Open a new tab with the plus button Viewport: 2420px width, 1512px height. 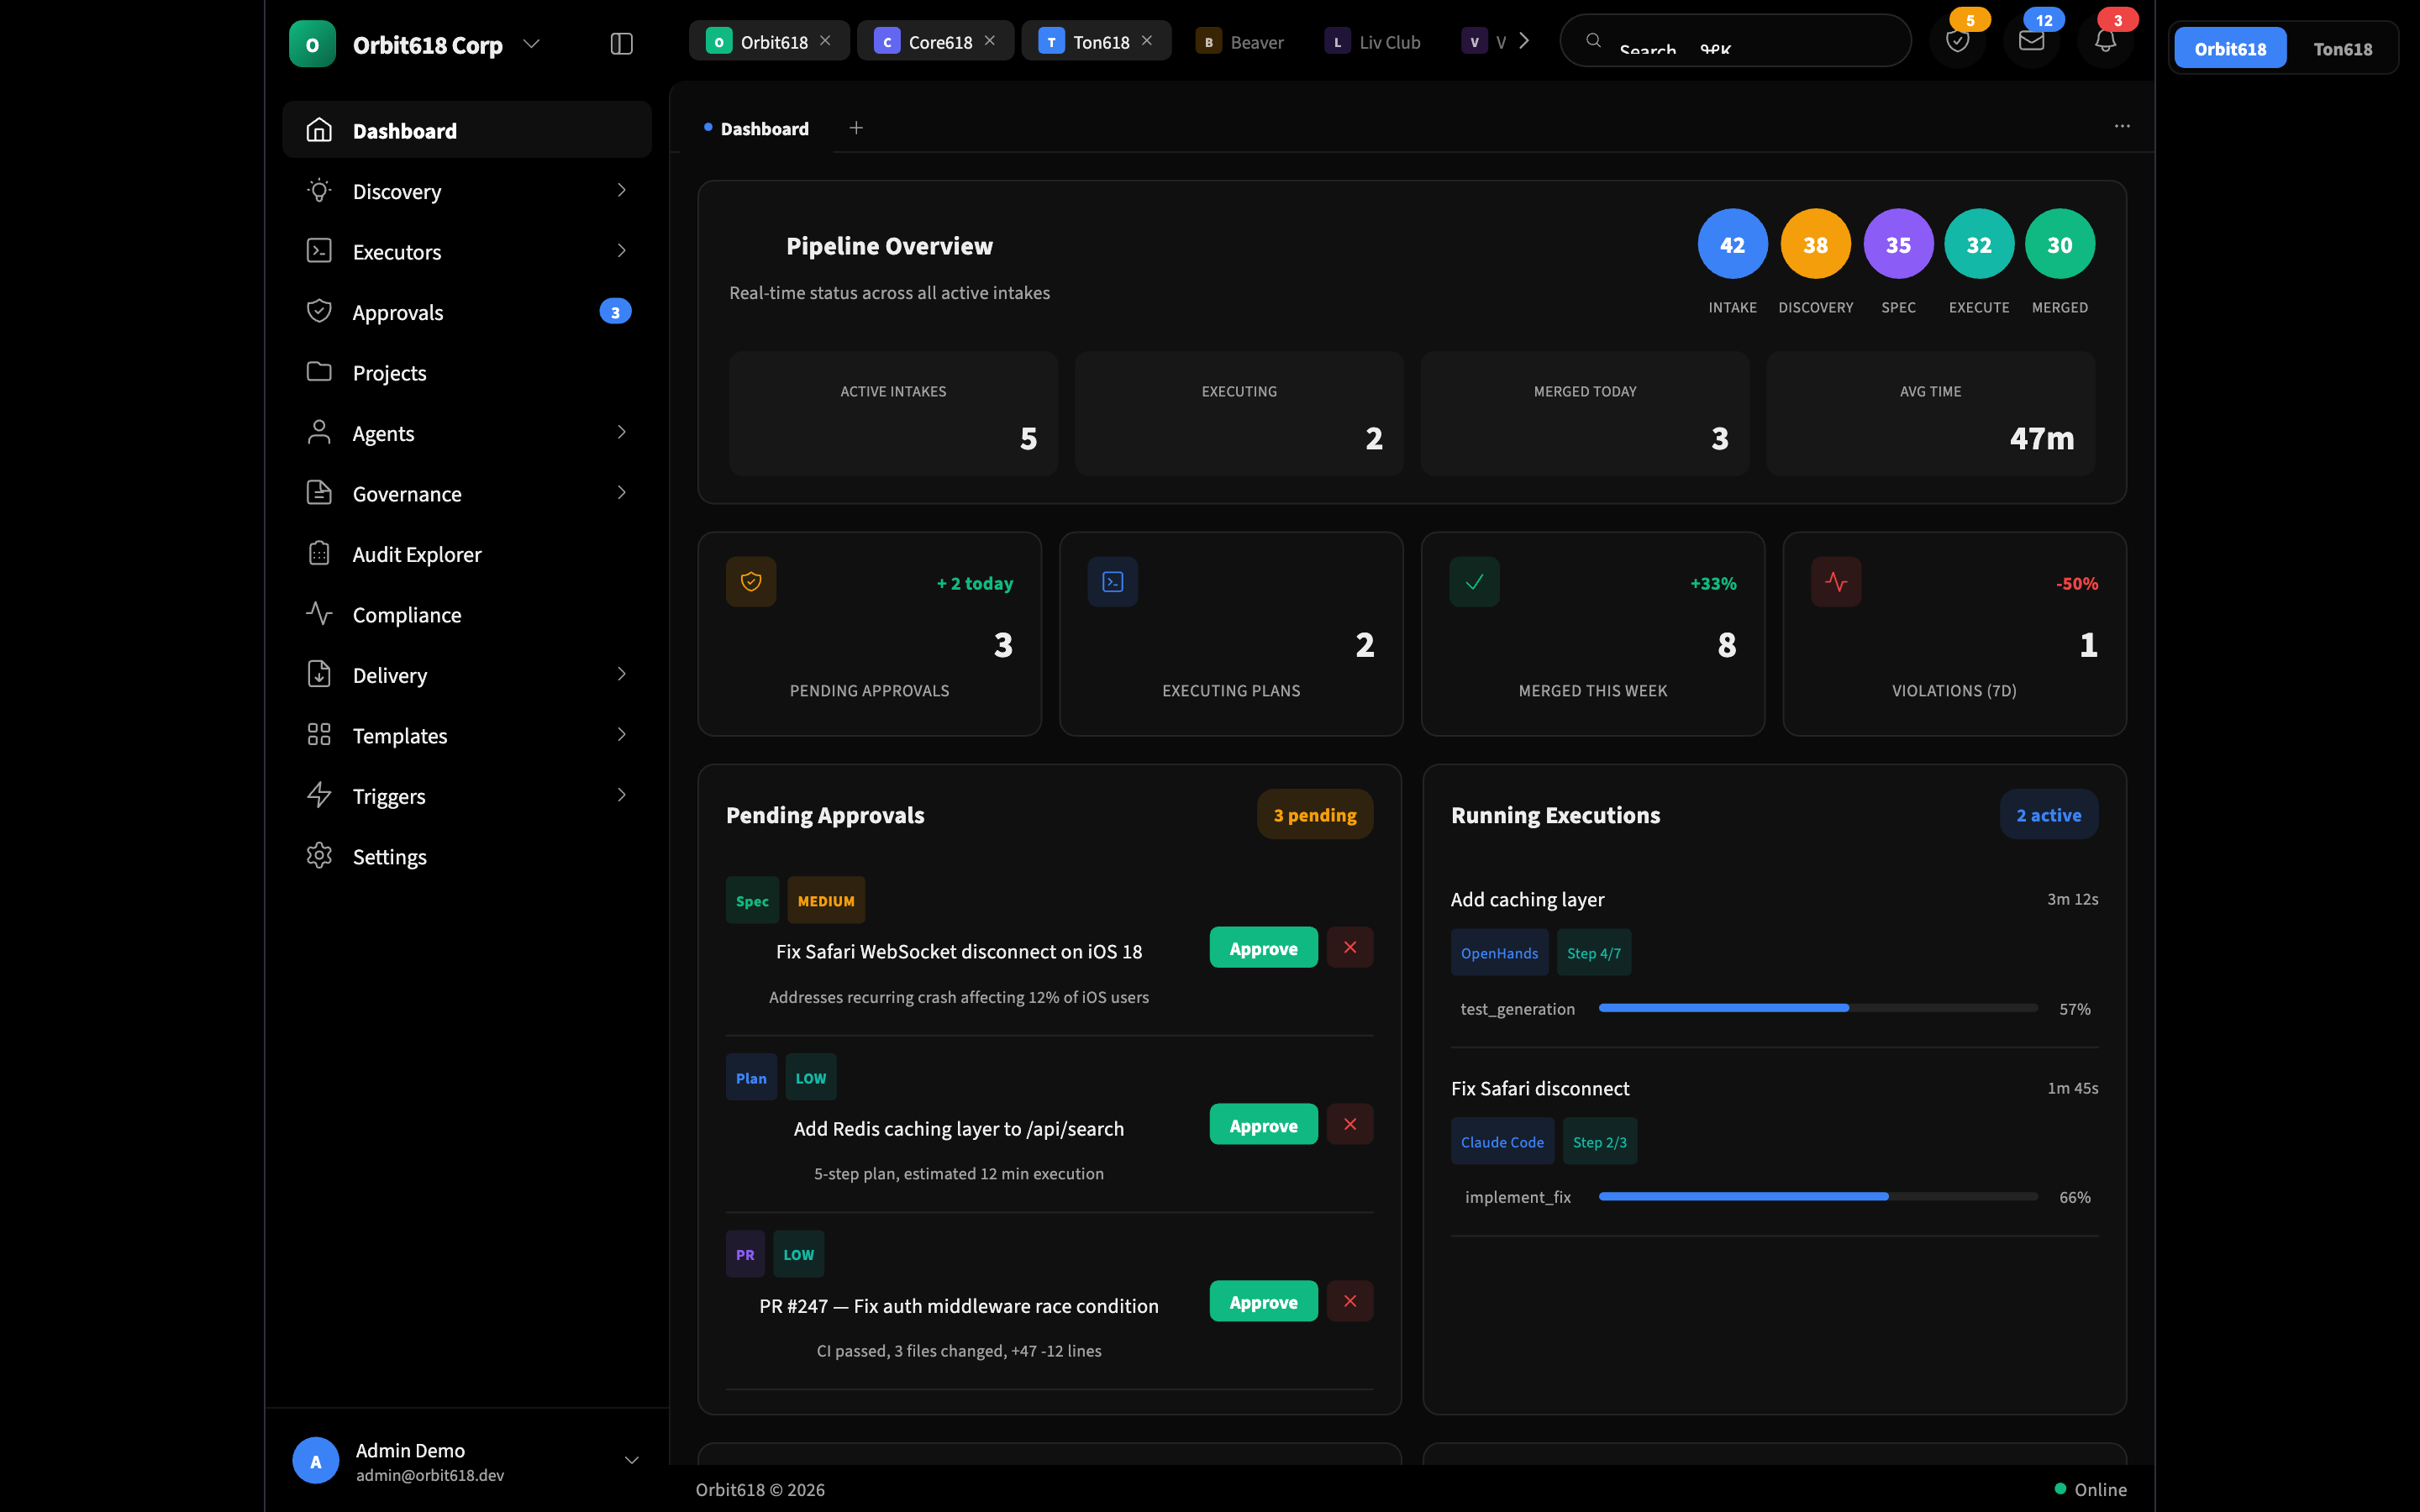point(856,128)
